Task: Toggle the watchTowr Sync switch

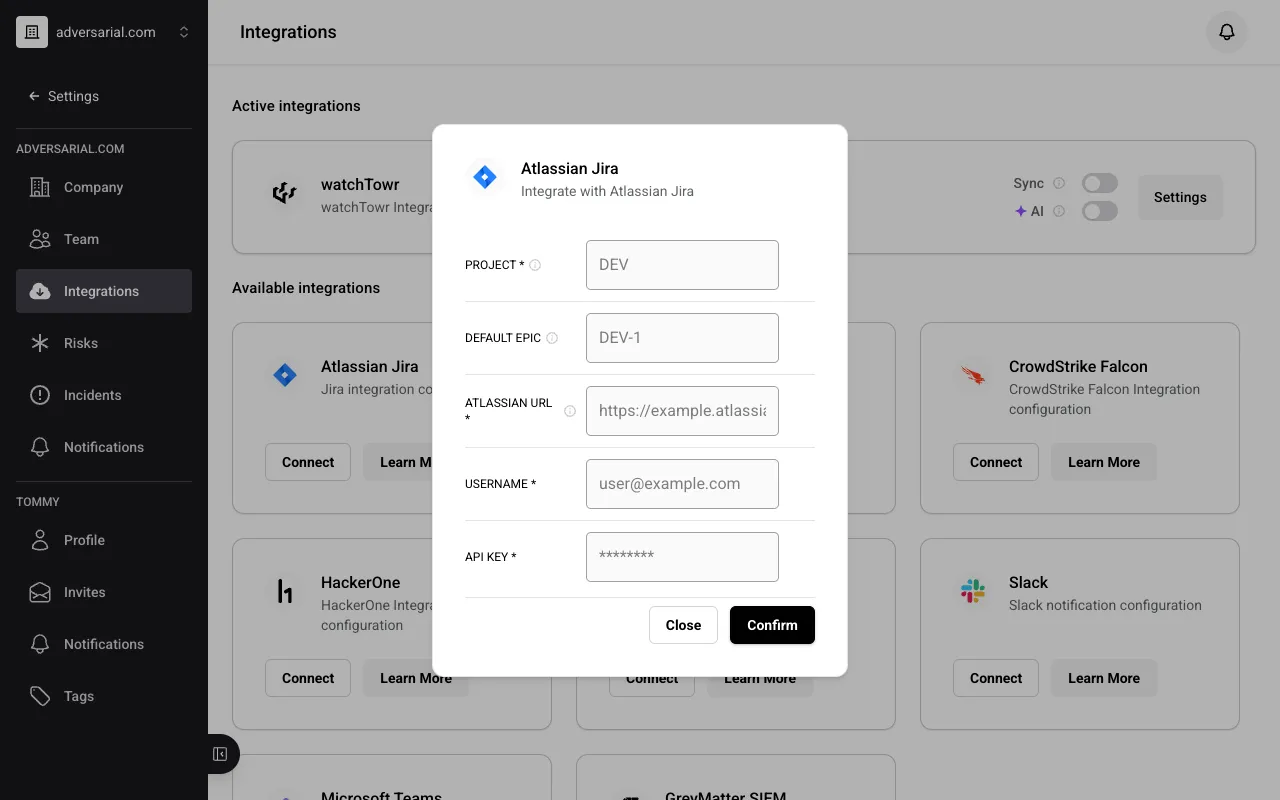Action: 1100,183
